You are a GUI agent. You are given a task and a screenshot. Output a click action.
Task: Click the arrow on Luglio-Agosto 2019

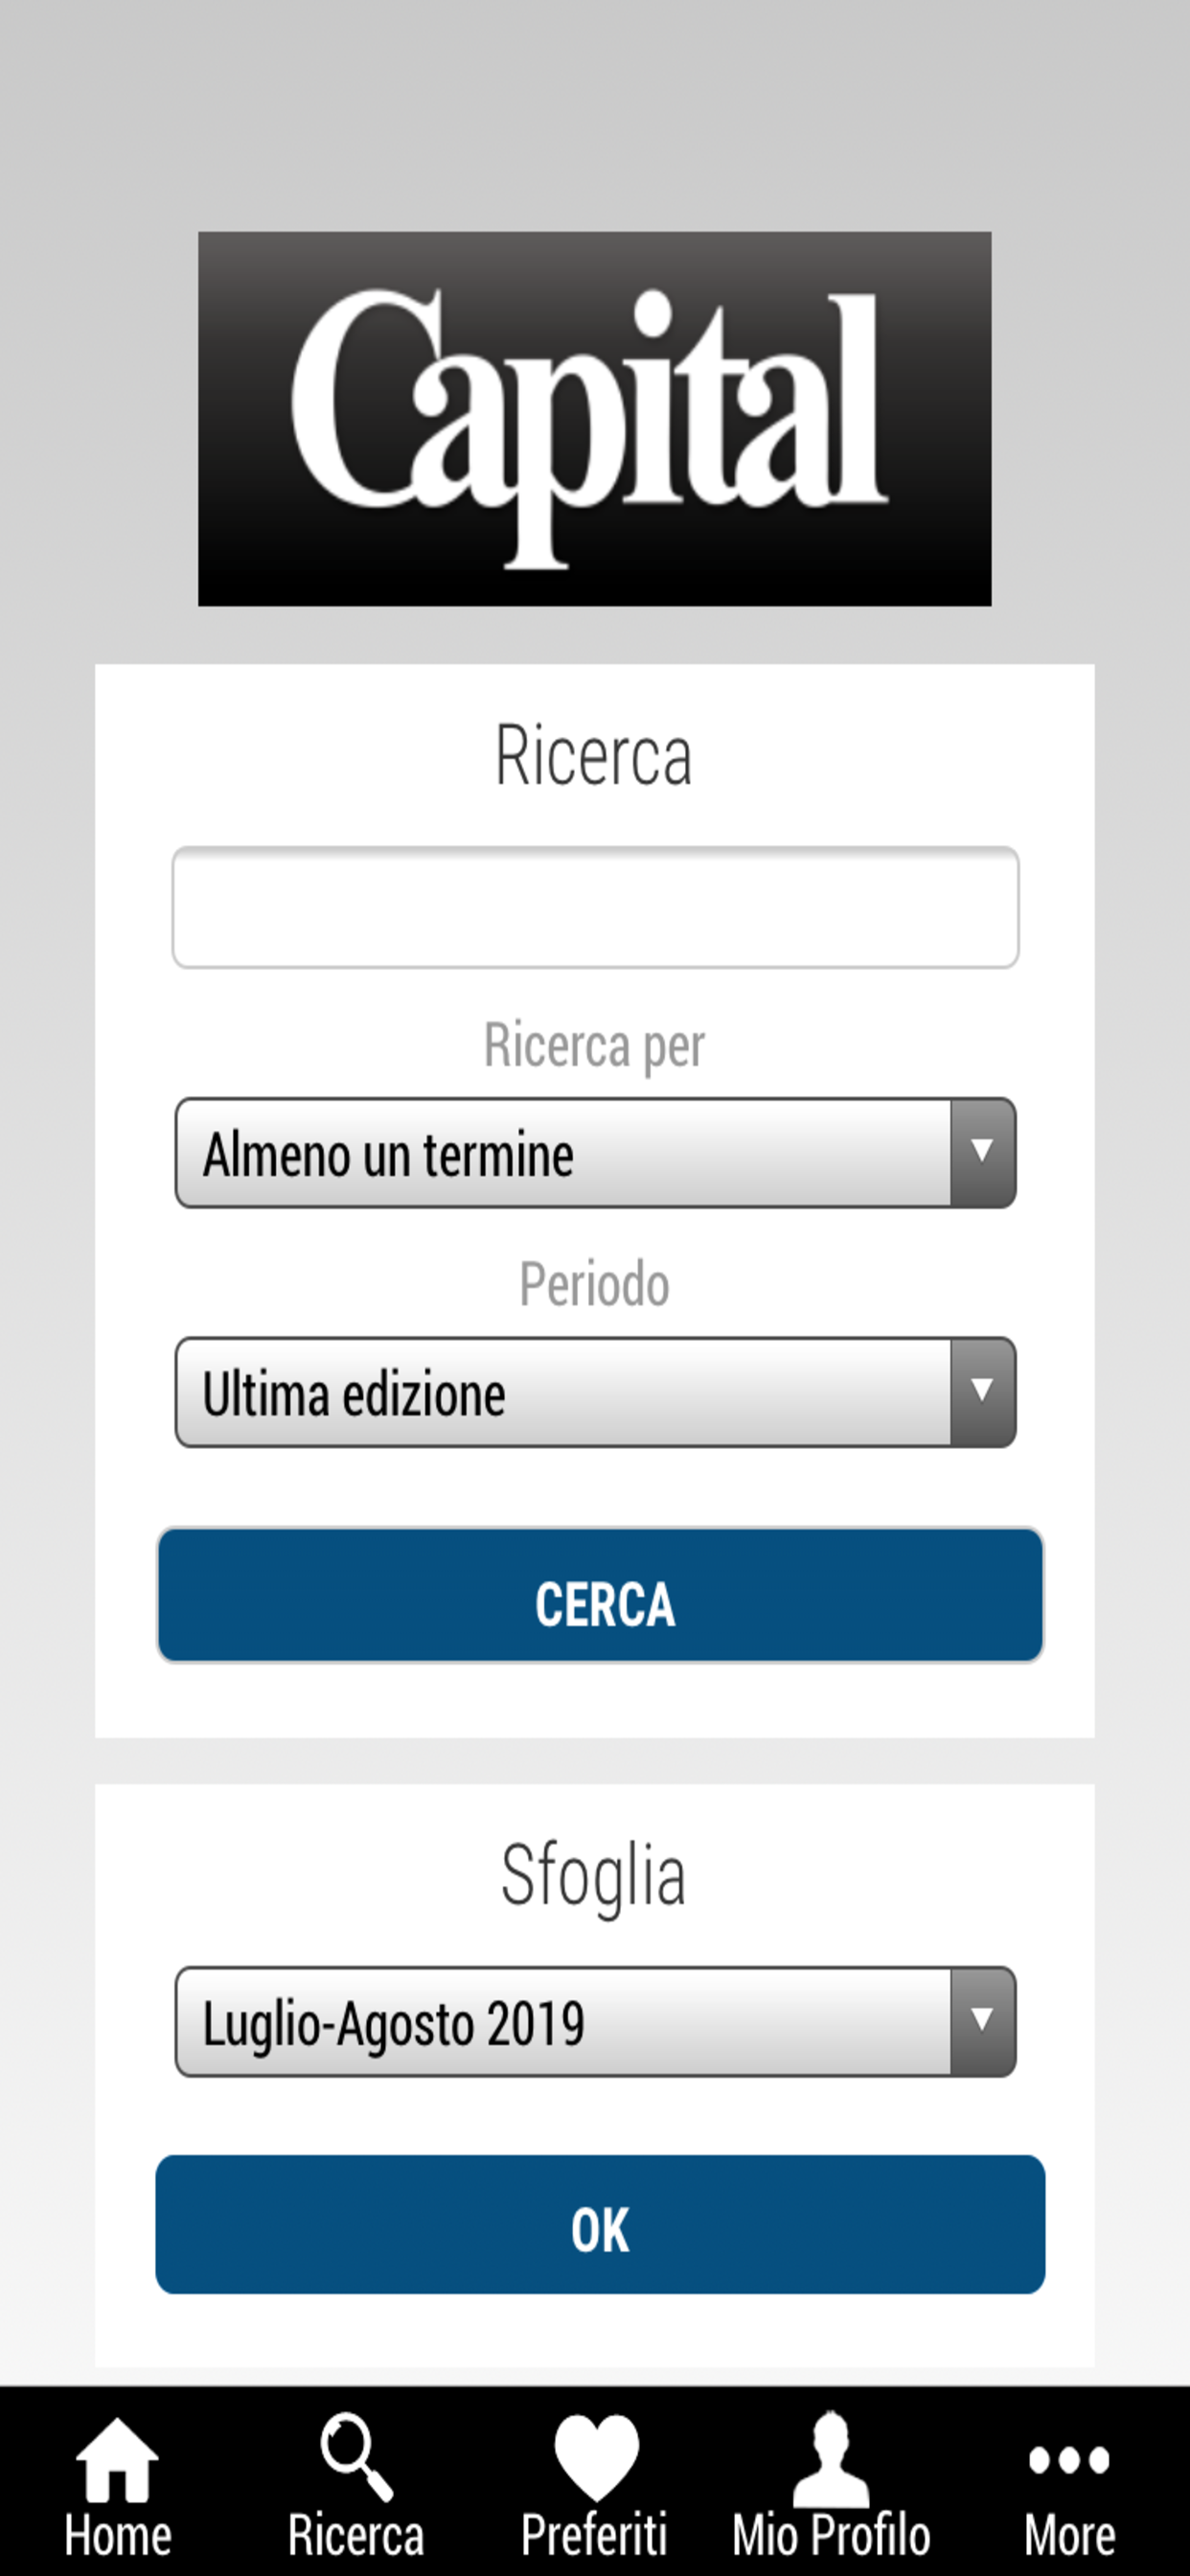pyautogui.click(x=982, y=2022)
